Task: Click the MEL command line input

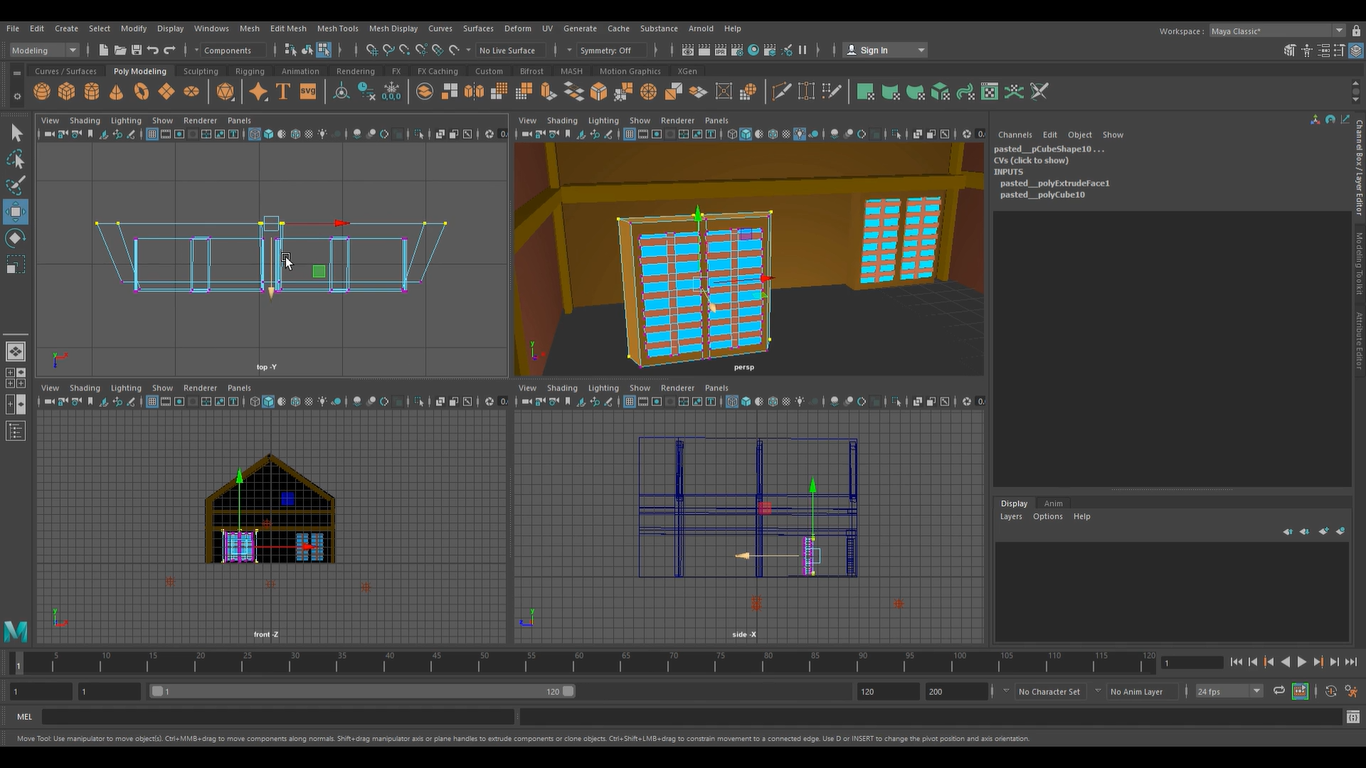Action: (278, 717)
